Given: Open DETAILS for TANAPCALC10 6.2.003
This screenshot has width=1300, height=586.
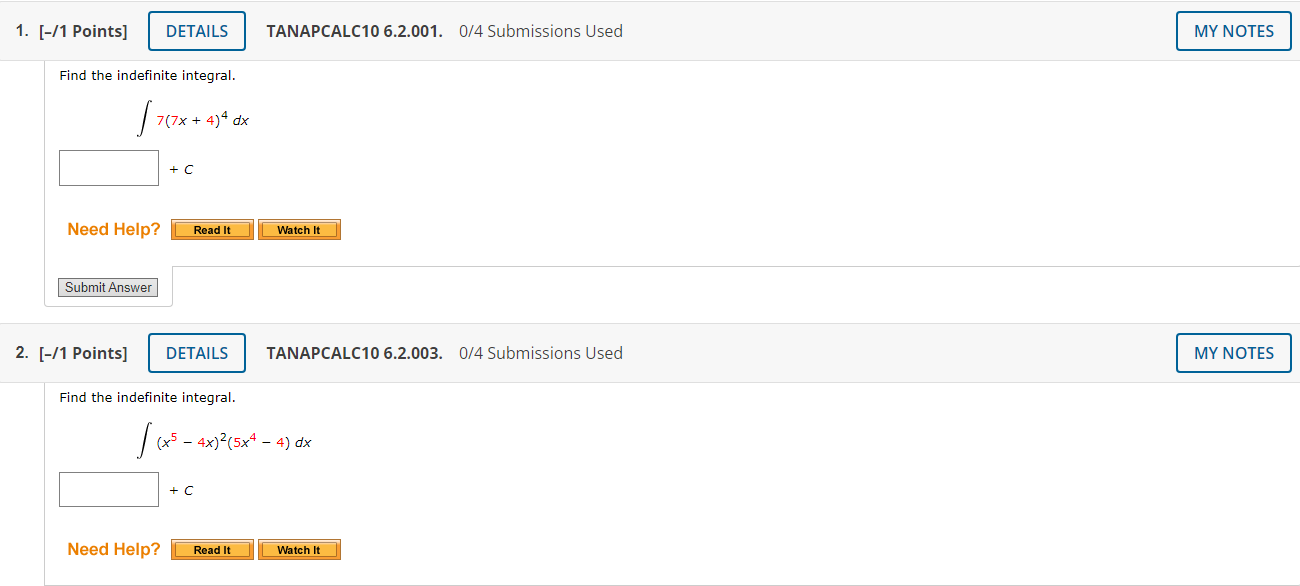Looking at the screenshot, I should coord(196,352).
